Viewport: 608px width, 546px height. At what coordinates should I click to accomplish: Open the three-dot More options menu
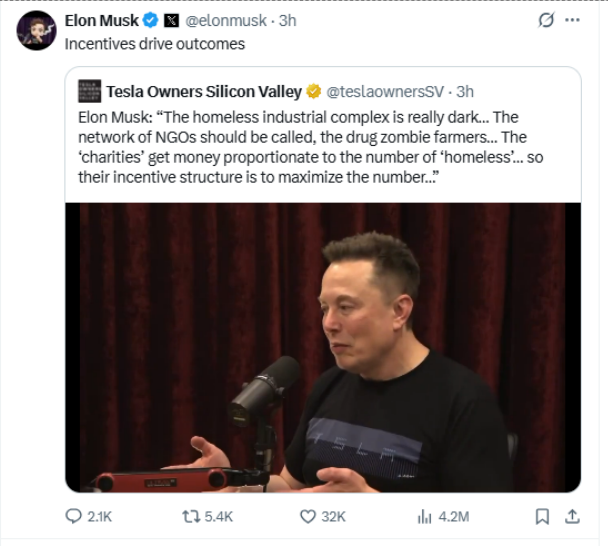pos(572,20)
